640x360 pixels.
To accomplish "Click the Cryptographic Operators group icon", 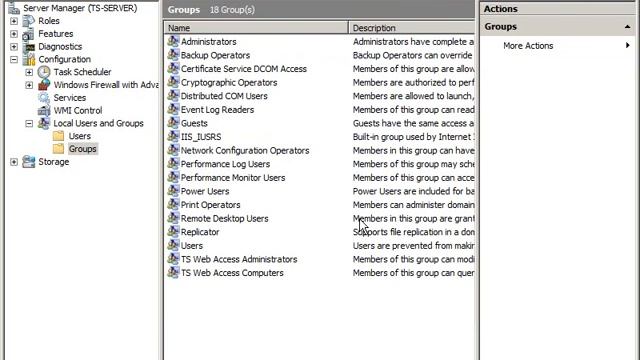I will (173, 82).
